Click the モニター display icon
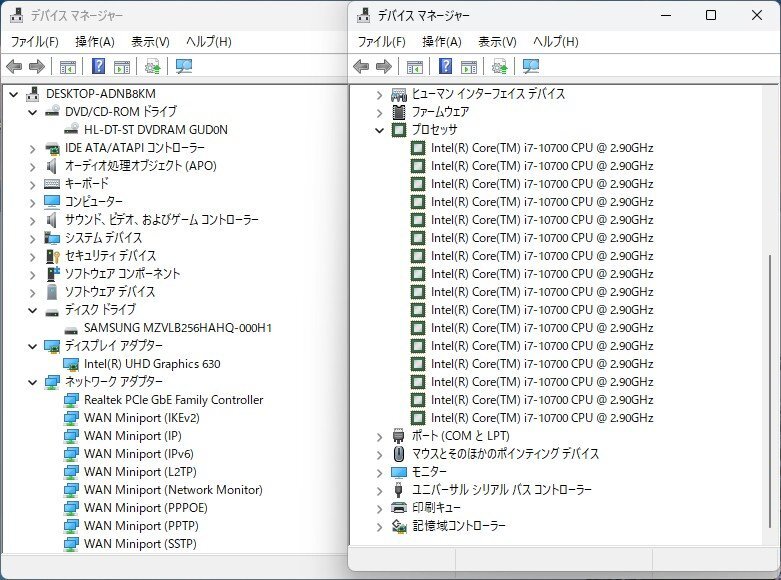 coord(399,472)
